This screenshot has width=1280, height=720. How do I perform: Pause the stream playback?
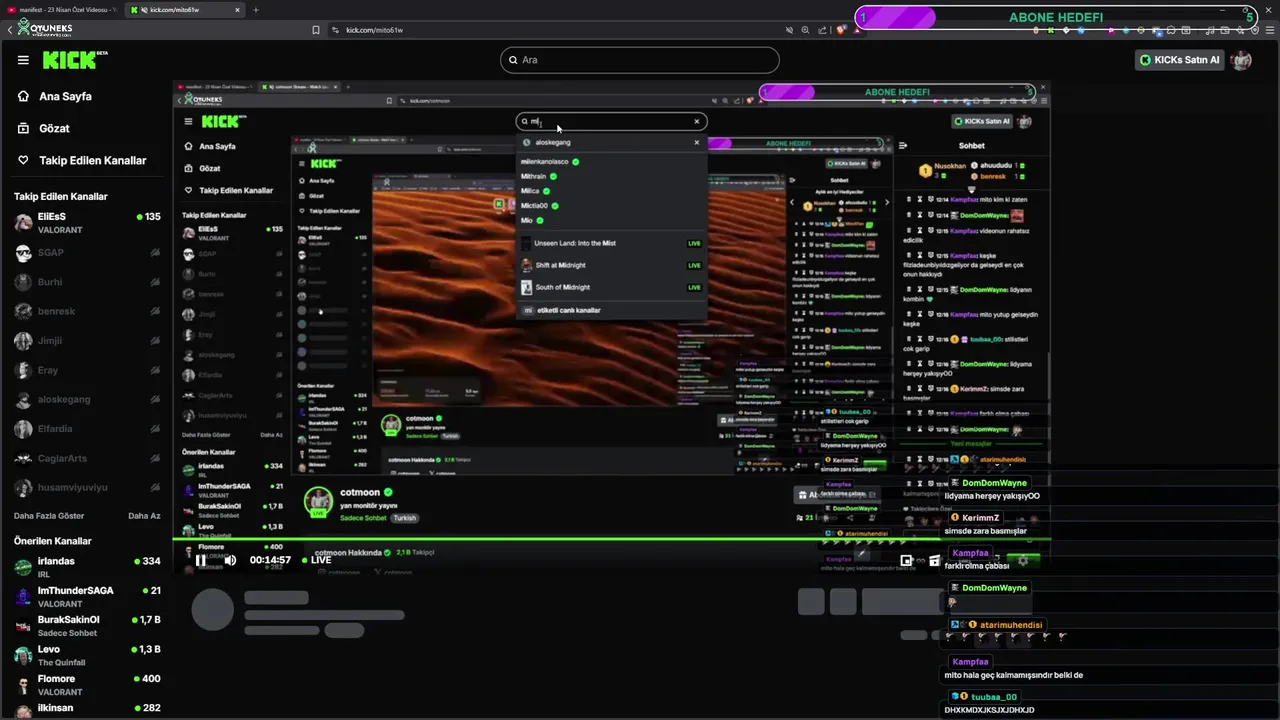click(x=200, y=560)
